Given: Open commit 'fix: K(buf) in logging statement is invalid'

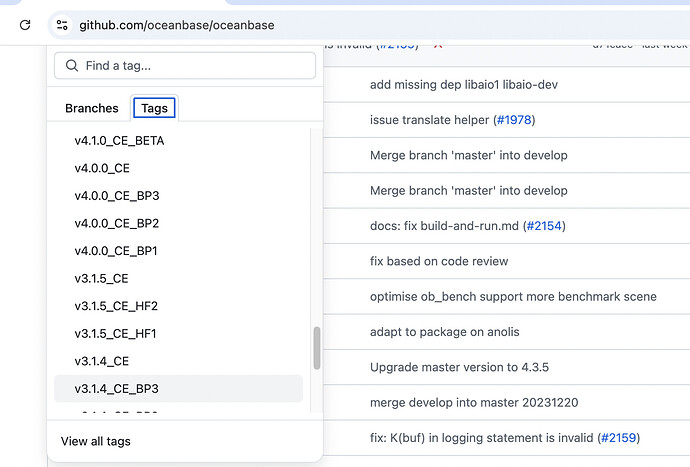Looking at the screenshot, I should (x=481, y=438).
